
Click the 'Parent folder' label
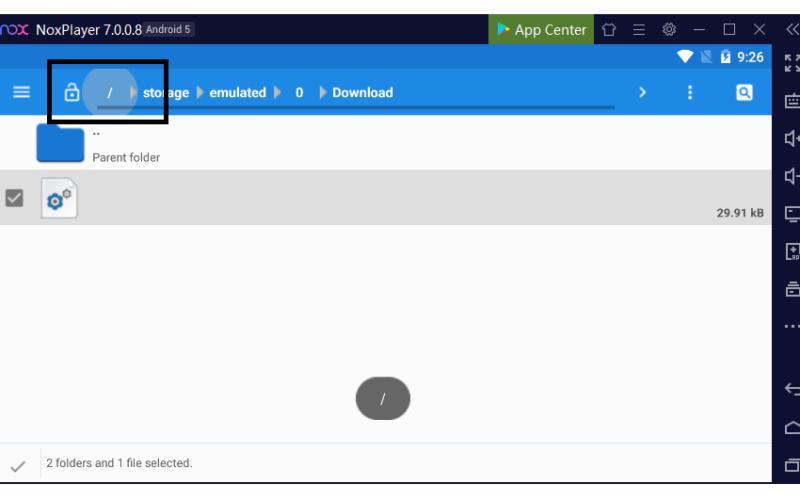[126, 158]
